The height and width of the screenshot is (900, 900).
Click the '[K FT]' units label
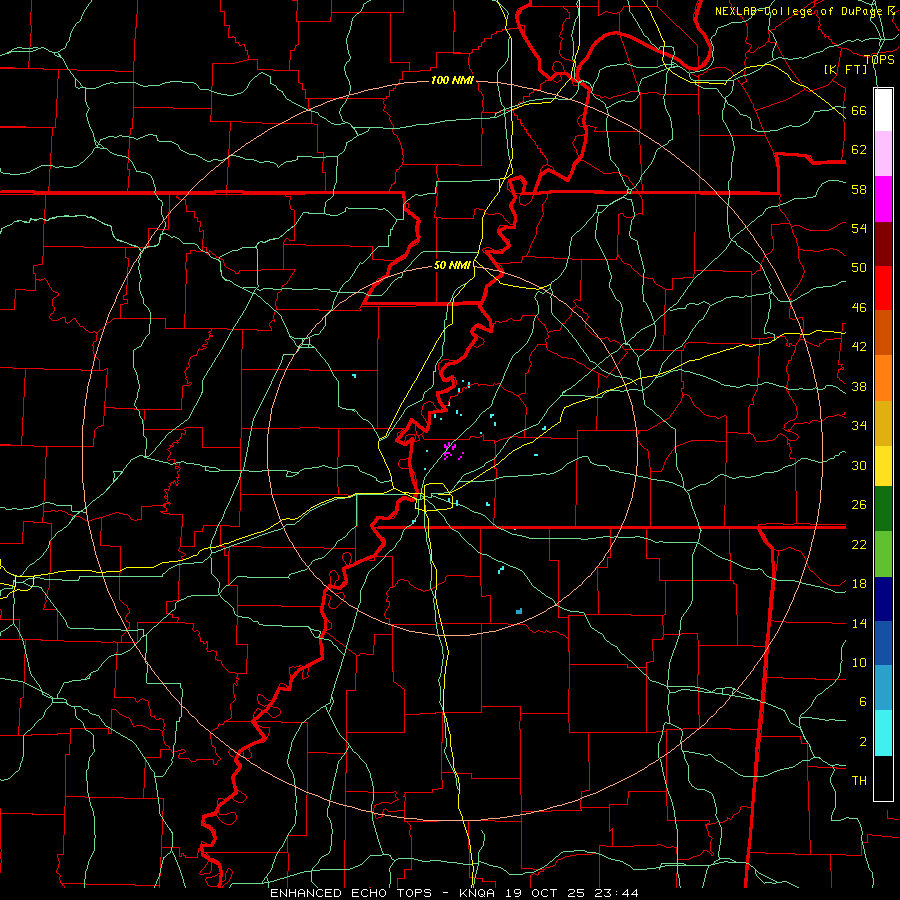pyautogui.click(x=845, y=69)
